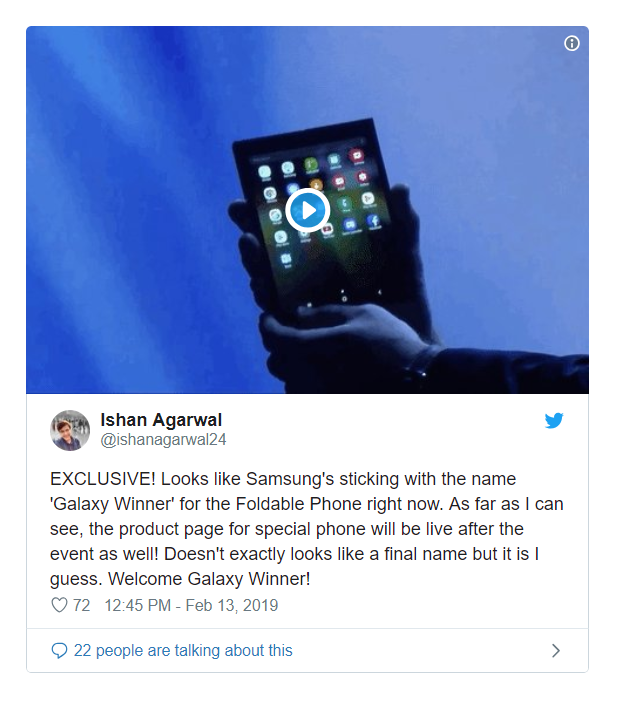Click "Welcome Galaxy Winner!" closing sentence
This screenshot has height=725, width=618.
click(x=209, y=579)
